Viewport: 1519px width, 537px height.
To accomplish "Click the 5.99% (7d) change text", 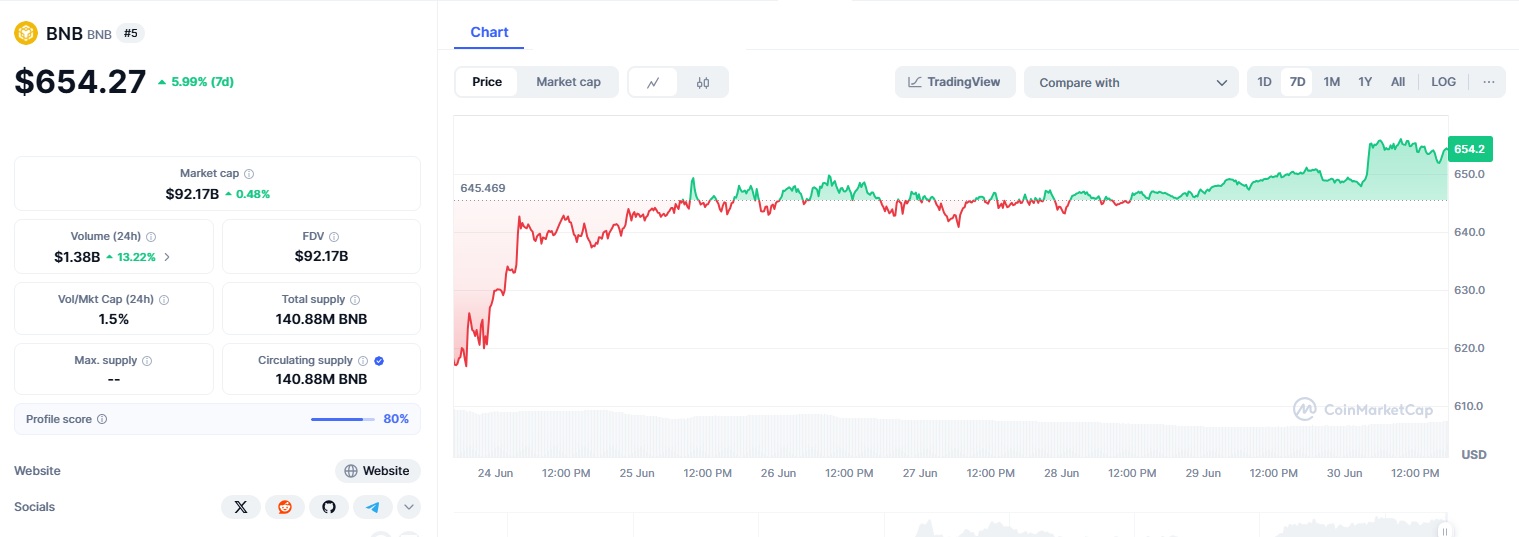I will [x=202, y=82].
